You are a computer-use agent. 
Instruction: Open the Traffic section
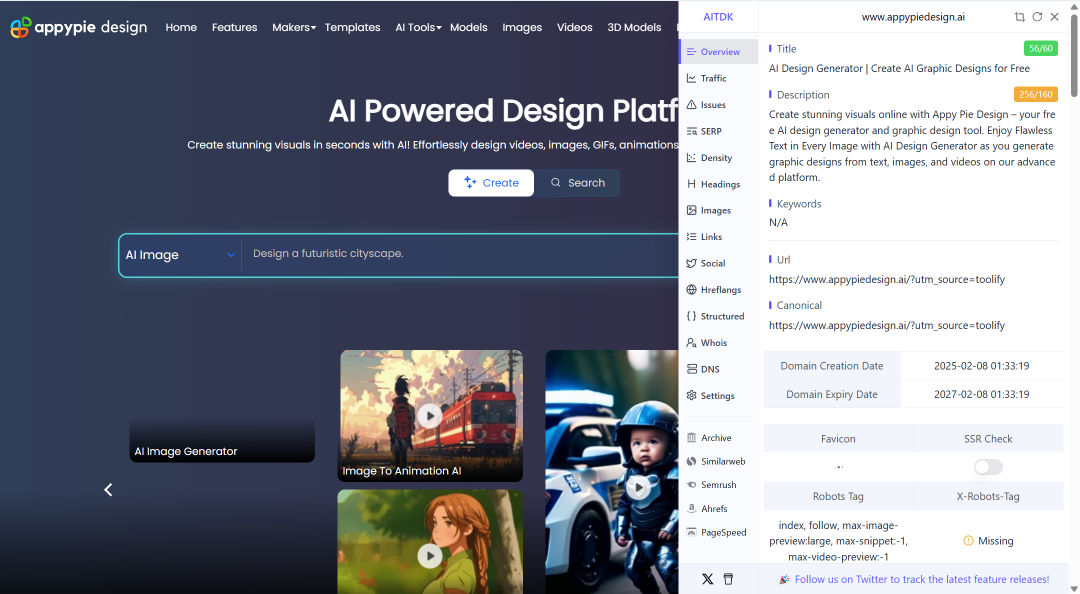[x=718, y=79]
